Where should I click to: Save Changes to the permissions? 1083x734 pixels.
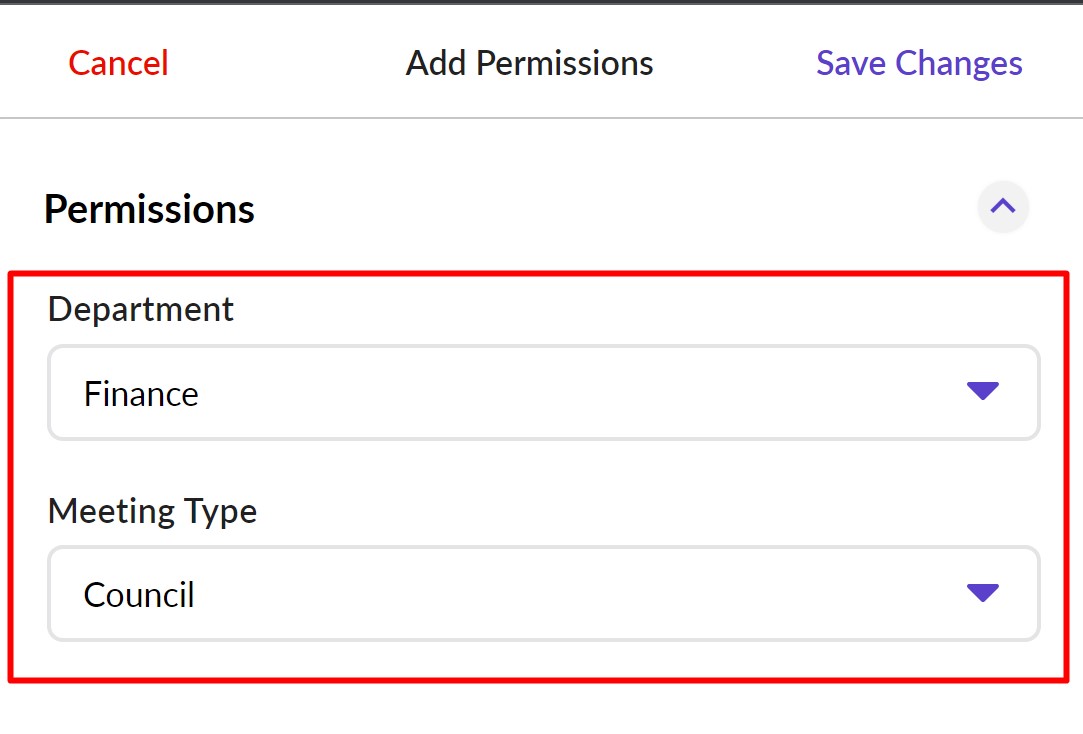tap(919, 63)
